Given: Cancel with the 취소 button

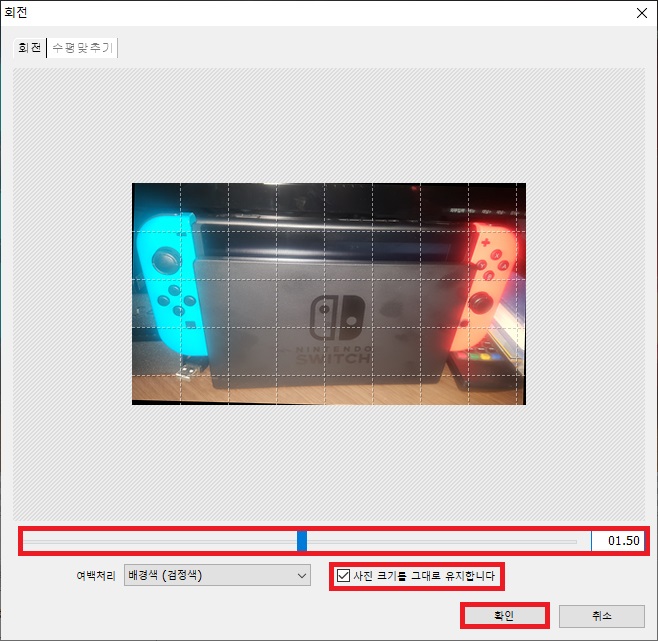Looking at the screenshot, I should coord(602,616).
